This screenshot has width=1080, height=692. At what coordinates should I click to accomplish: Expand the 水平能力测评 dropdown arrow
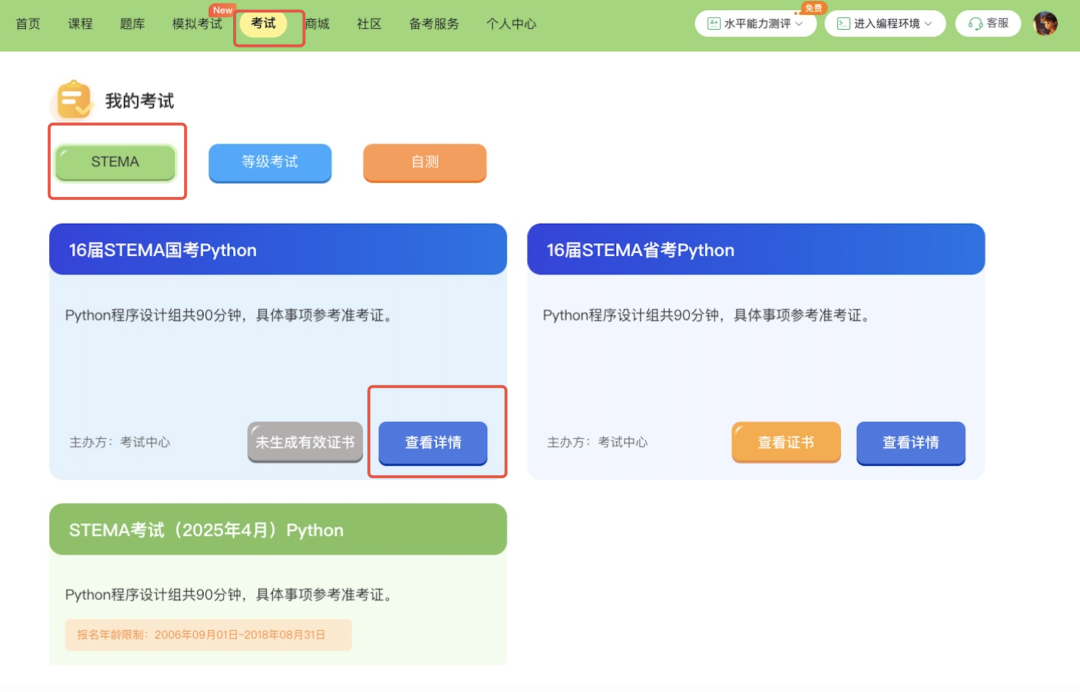tap(798, 23)
